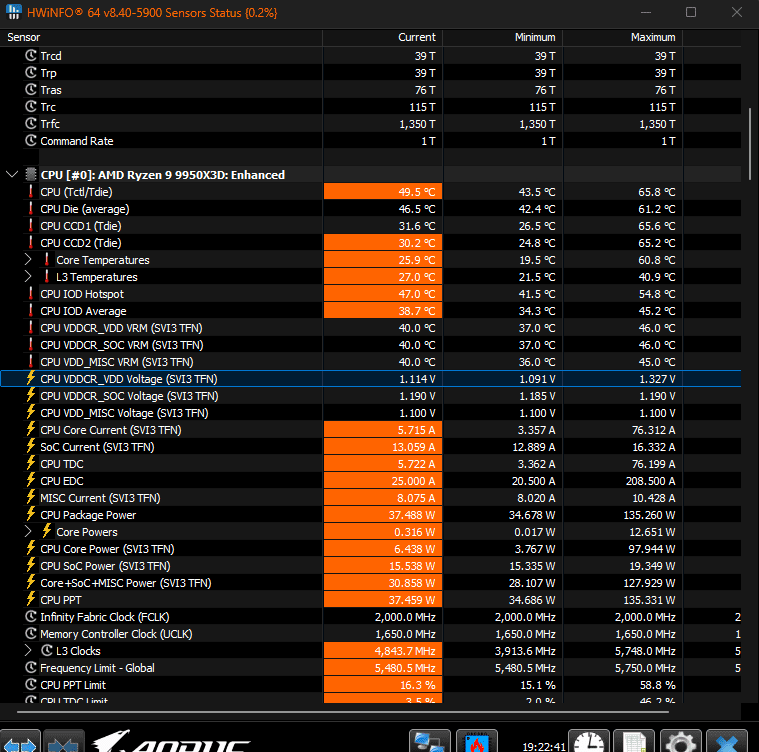Select the CPU VDDCR_VDD Voltage (SVI3 TFN) row
The width and height of the screenshot is (759, 752).
coord(371,379)
